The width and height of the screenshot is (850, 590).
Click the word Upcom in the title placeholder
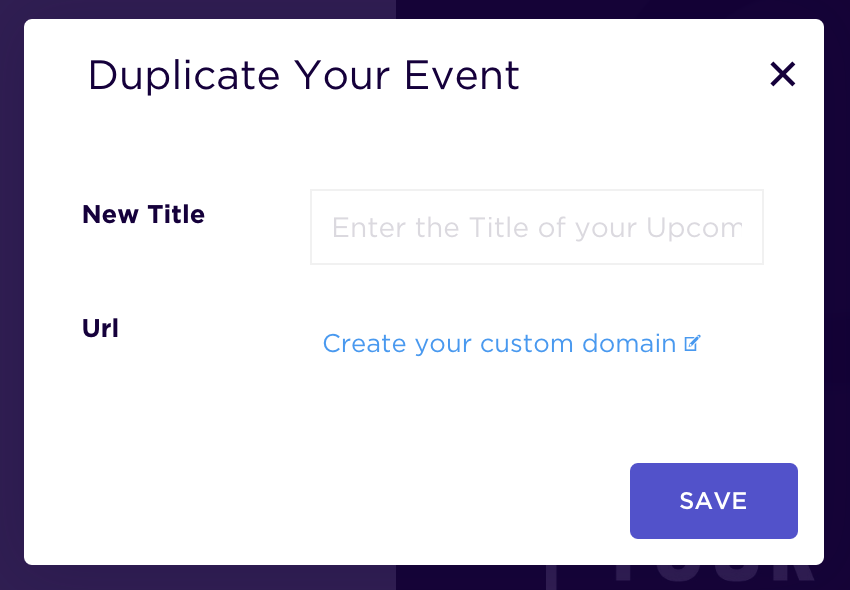(694, 228)
